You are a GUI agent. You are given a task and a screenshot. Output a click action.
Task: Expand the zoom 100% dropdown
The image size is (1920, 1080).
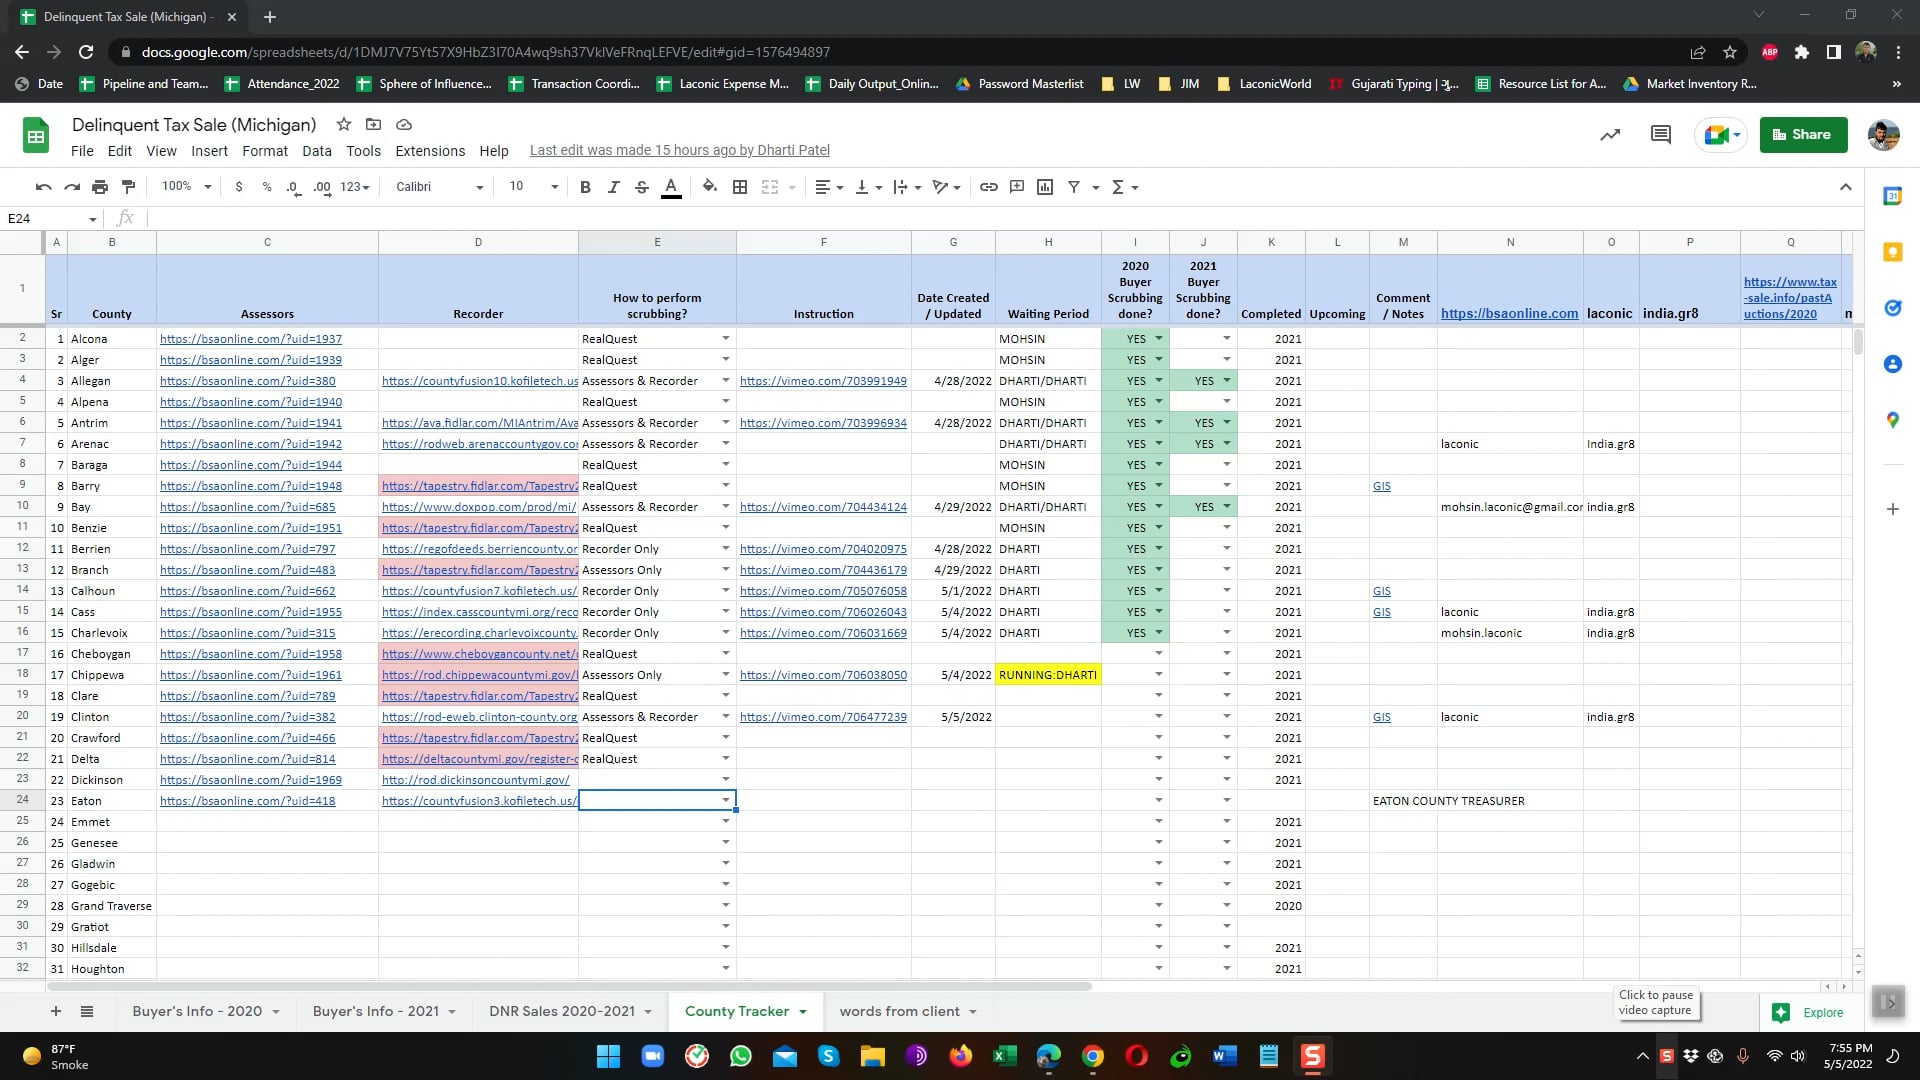click(x=186, y=187)
